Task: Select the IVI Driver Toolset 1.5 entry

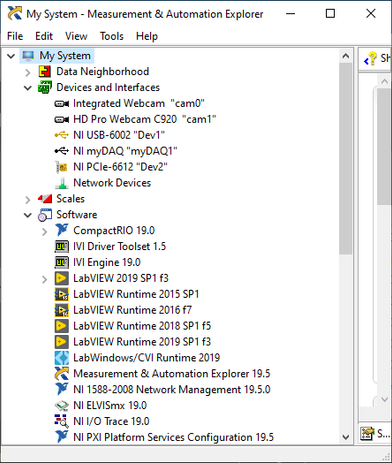Action: [119, 246]
